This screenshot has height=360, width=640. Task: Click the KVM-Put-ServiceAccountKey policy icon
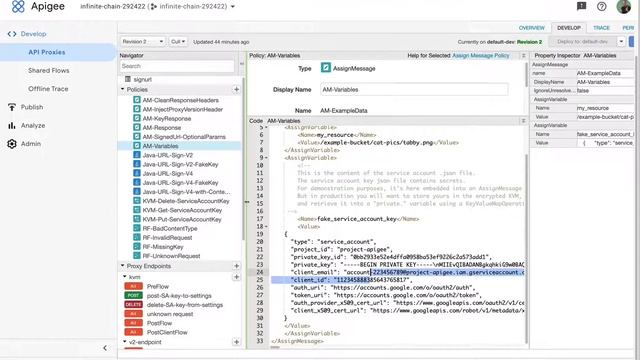137,219
